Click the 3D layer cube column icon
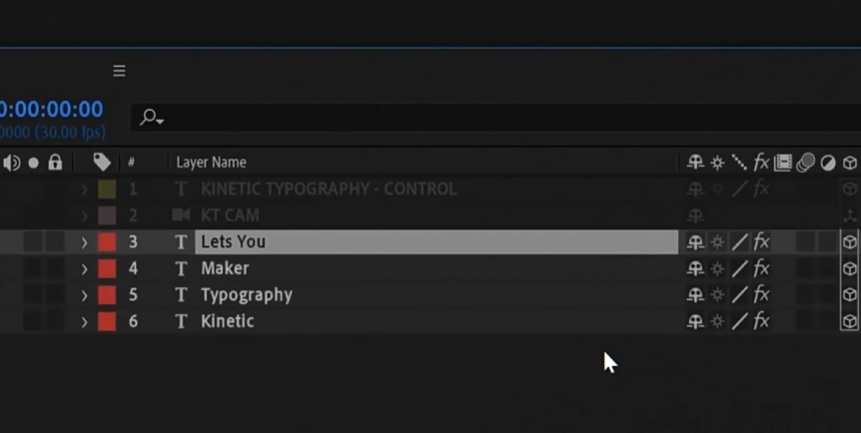Image resolution: width=861 pixels, height=433 pixels. [849, 162]
